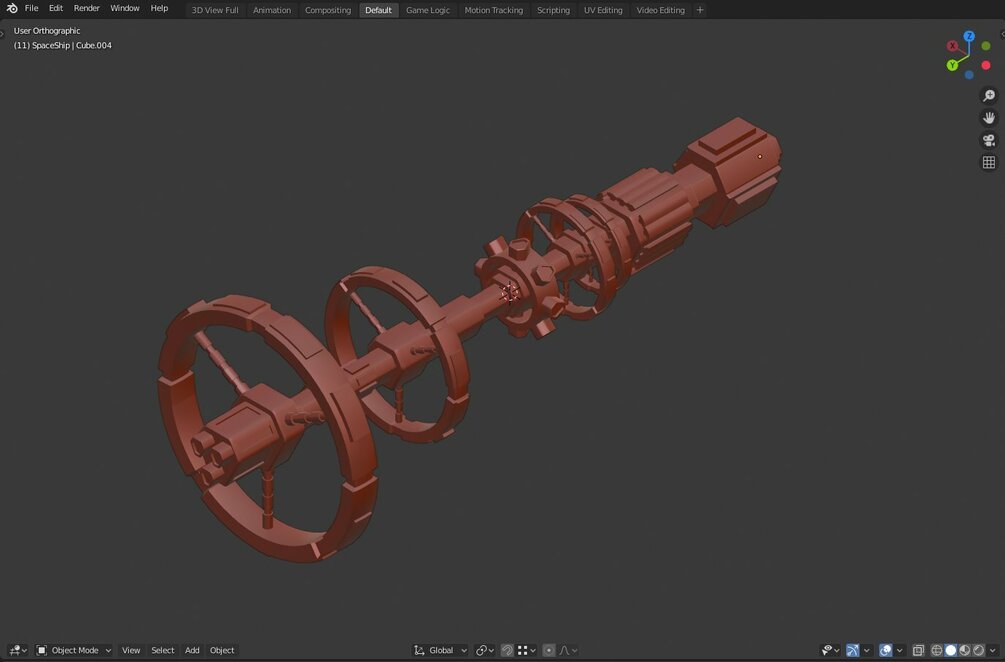The height and width of the screenshot is (662, 1005).
Task: Click the '(11) SpaceShip | Cube.004' overlay text
Action: tap(63, 46)
